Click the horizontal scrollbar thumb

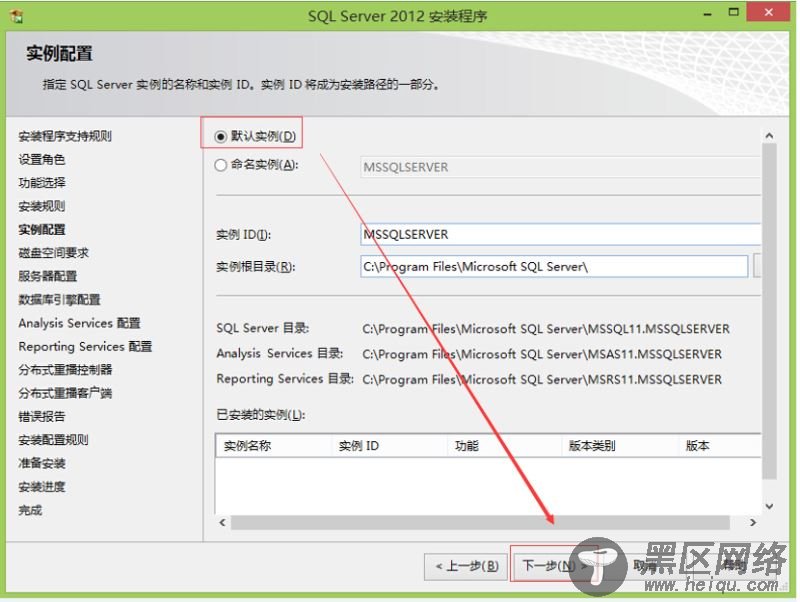480,522
